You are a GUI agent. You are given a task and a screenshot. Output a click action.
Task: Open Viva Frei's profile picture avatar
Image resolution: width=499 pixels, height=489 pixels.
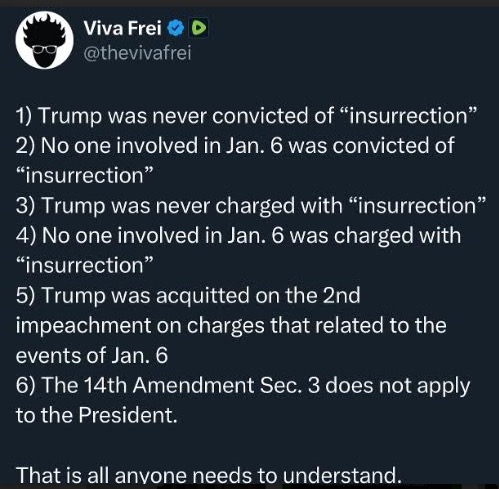coord(44,40)
